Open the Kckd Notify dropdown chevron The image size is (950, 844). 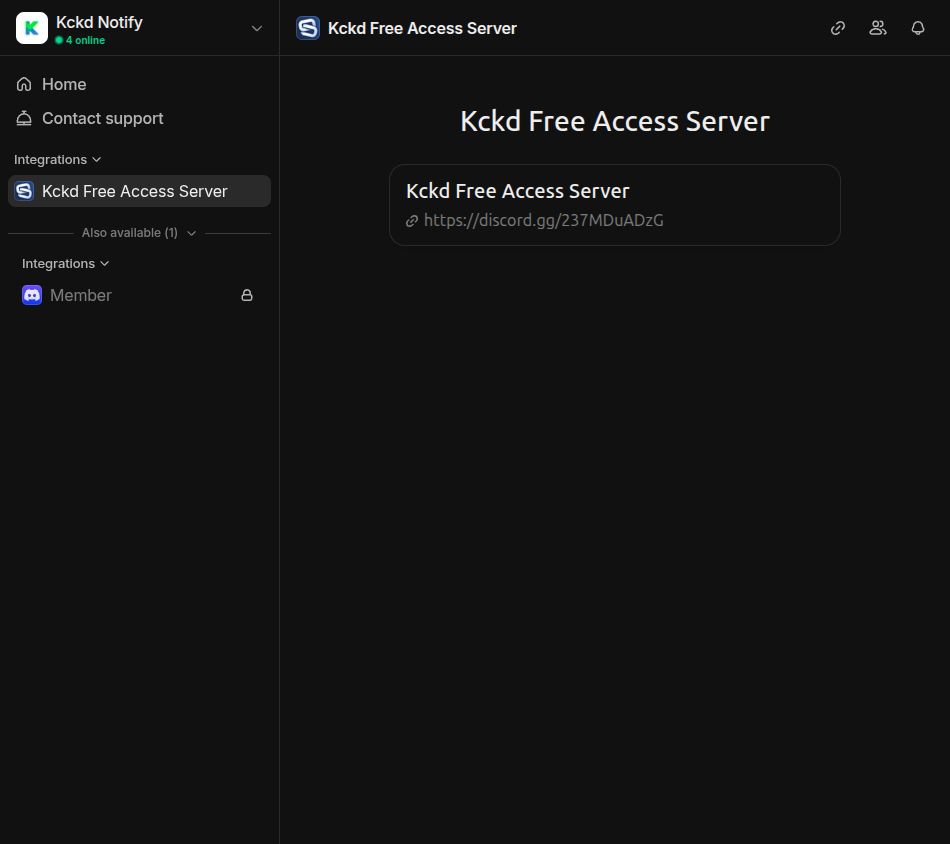(x=257, y=28)
